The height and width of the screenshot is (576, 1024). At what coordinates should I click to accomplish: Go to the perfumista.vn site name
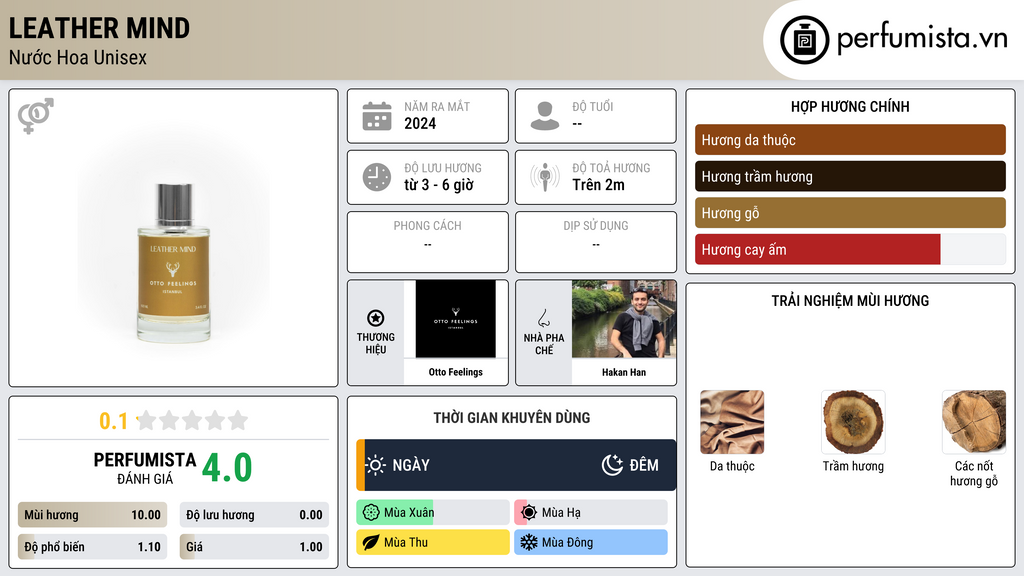(x=922, y=38)
